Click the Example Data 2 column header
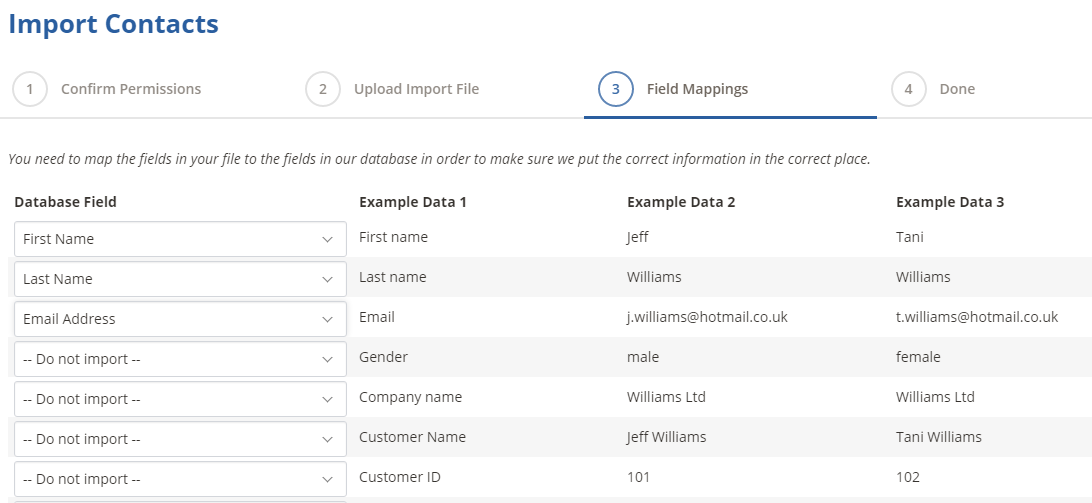The width and height of the screenshot is (1092, 503). [681, 202]
